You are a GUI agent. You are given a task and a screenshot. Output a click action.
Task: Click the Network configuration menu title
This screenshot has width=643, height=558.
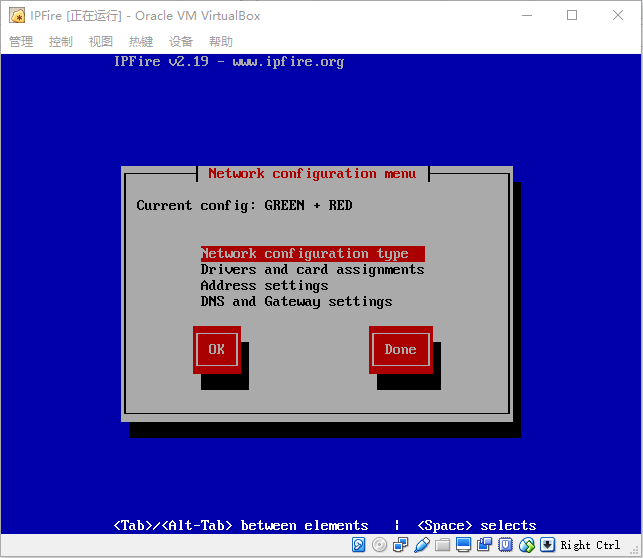click(x=312, y=174)
